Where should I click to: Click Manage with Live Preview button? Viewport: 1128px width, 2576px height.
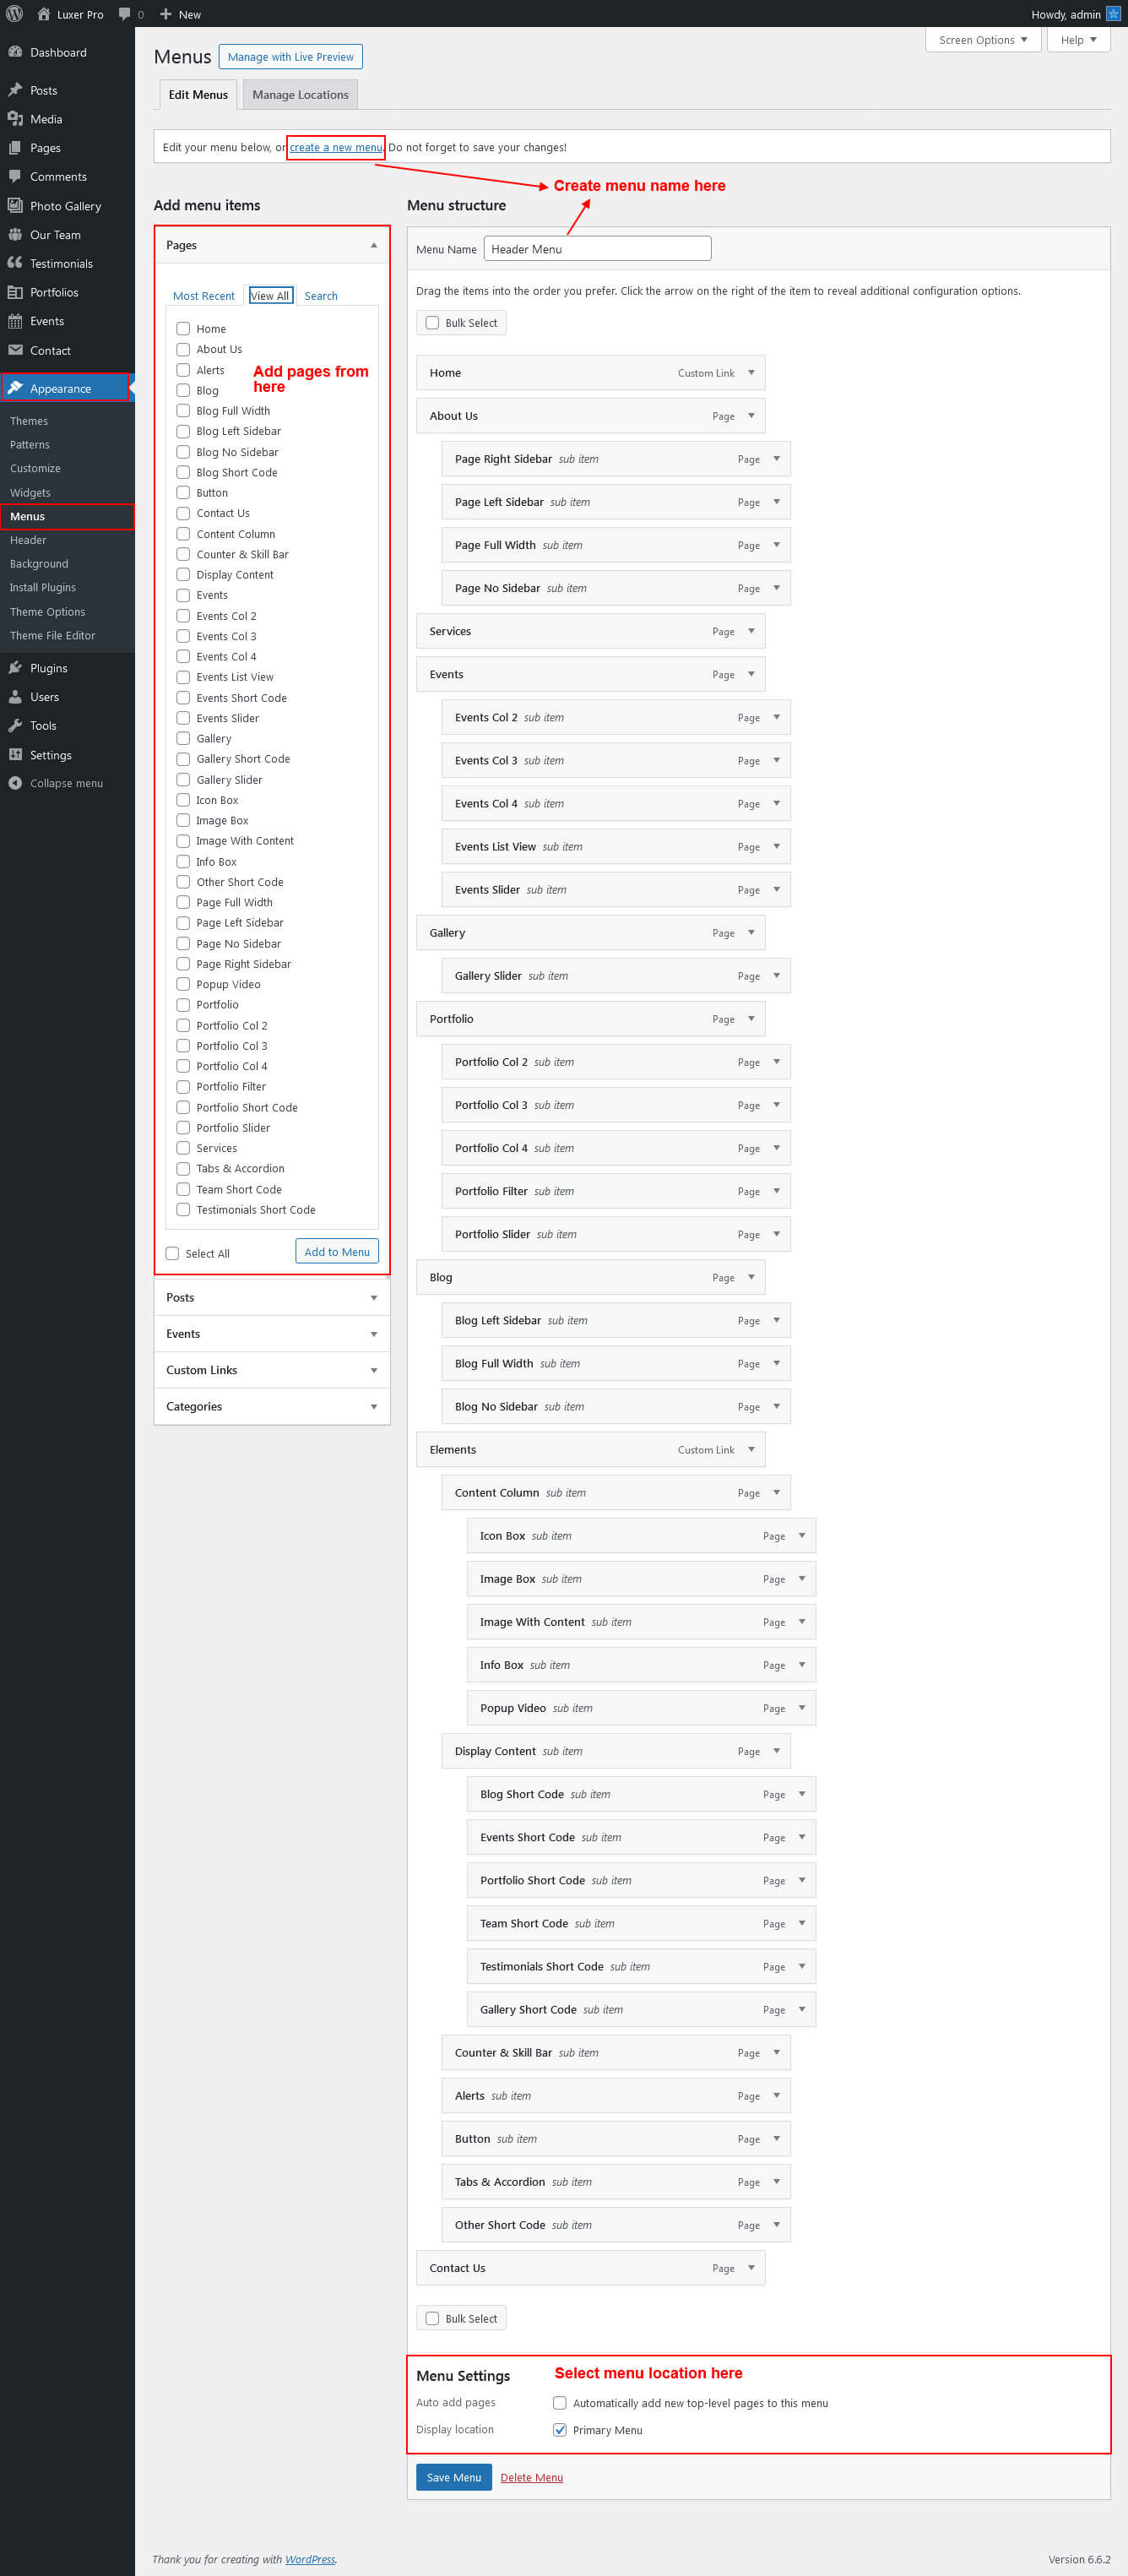pyautogui.click(x=290, y=57)
